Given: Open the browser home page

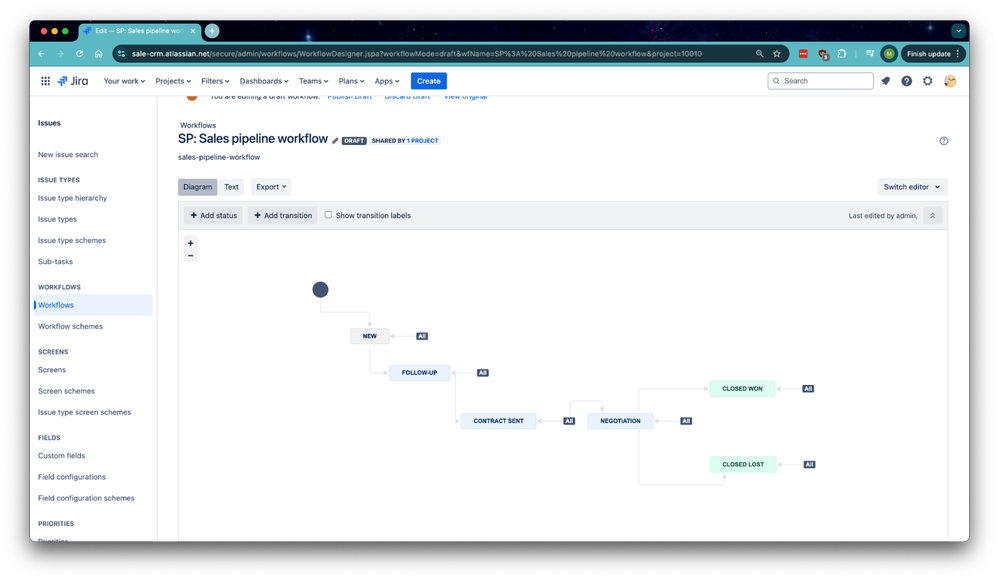Looking at the screenshot, I should pyautogui.click(x=99, y=54).
